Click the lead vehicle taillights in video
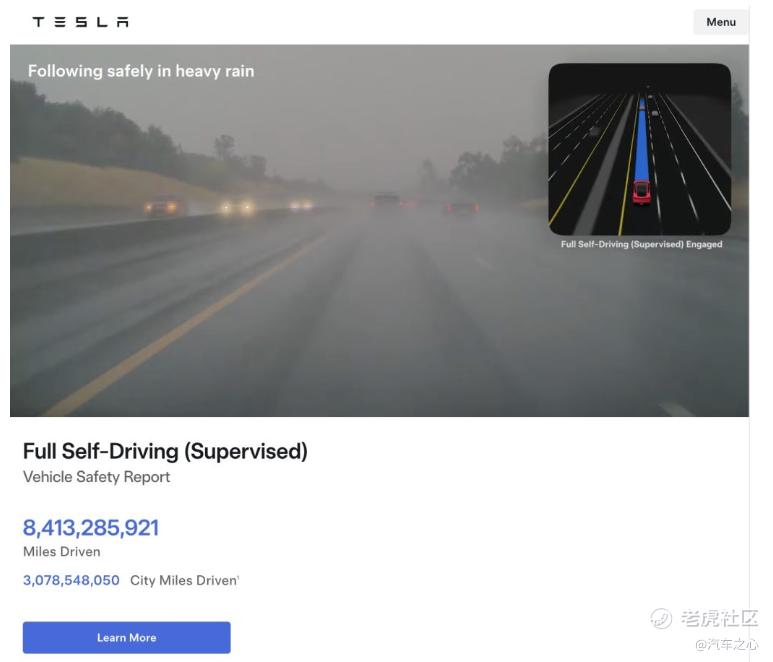 click(x=461, y=209)
